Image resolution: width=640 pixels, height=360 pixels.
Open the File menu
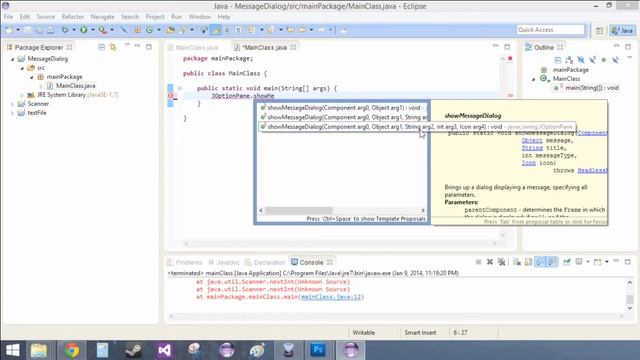pos(9,17)
